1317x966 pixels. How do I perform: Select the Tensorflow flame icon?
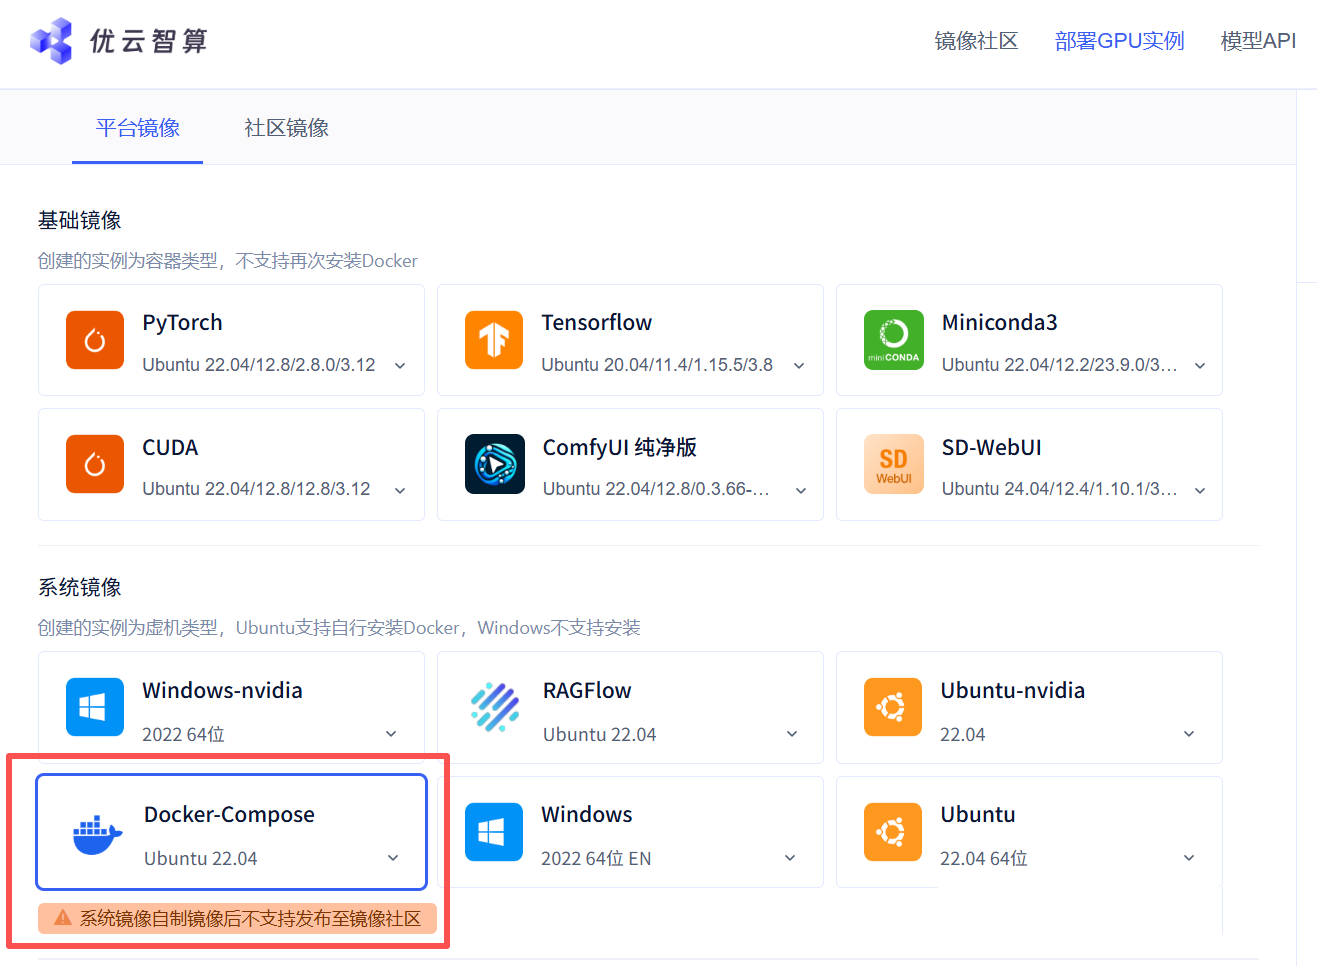(x=493, y=340)
